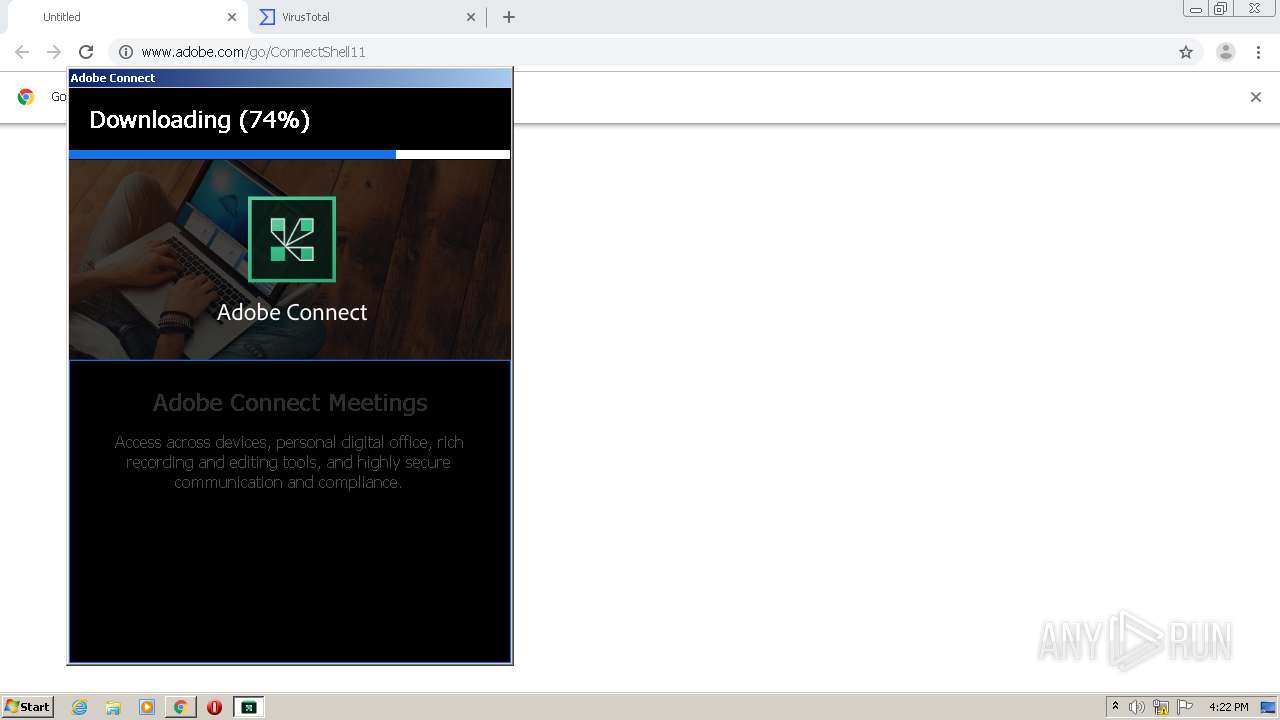The height and width of the screenshot is (720, 1280).
Task: Open Action Center flag icon
Action: click(x=1185, y=707)
